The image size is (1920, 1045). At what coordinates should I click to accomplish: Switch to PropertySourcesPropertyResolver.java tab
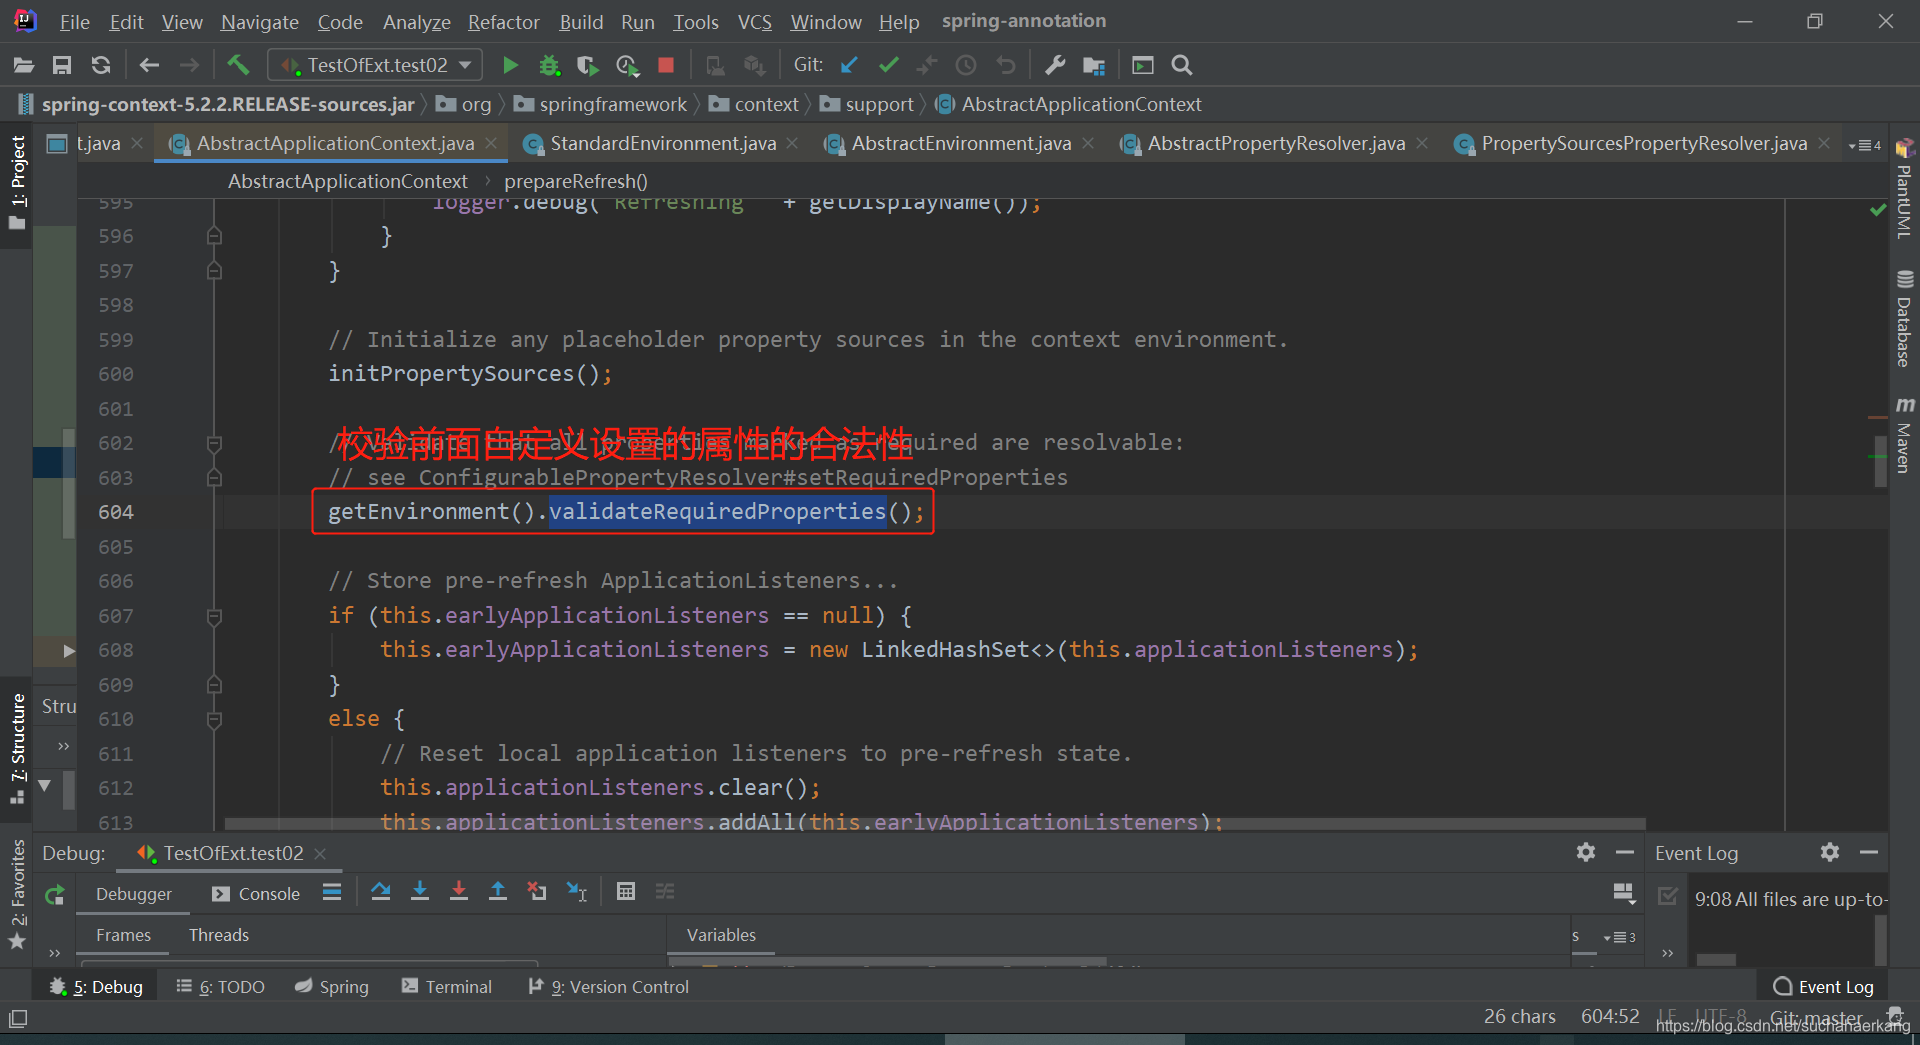[x=1644, y=143]
